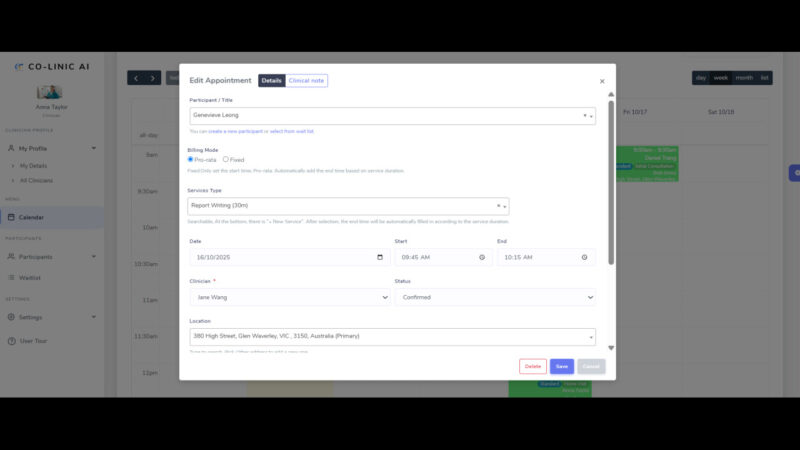Go to next calendar period arrow
Screen dimensions: 800x450
(153, 78)
